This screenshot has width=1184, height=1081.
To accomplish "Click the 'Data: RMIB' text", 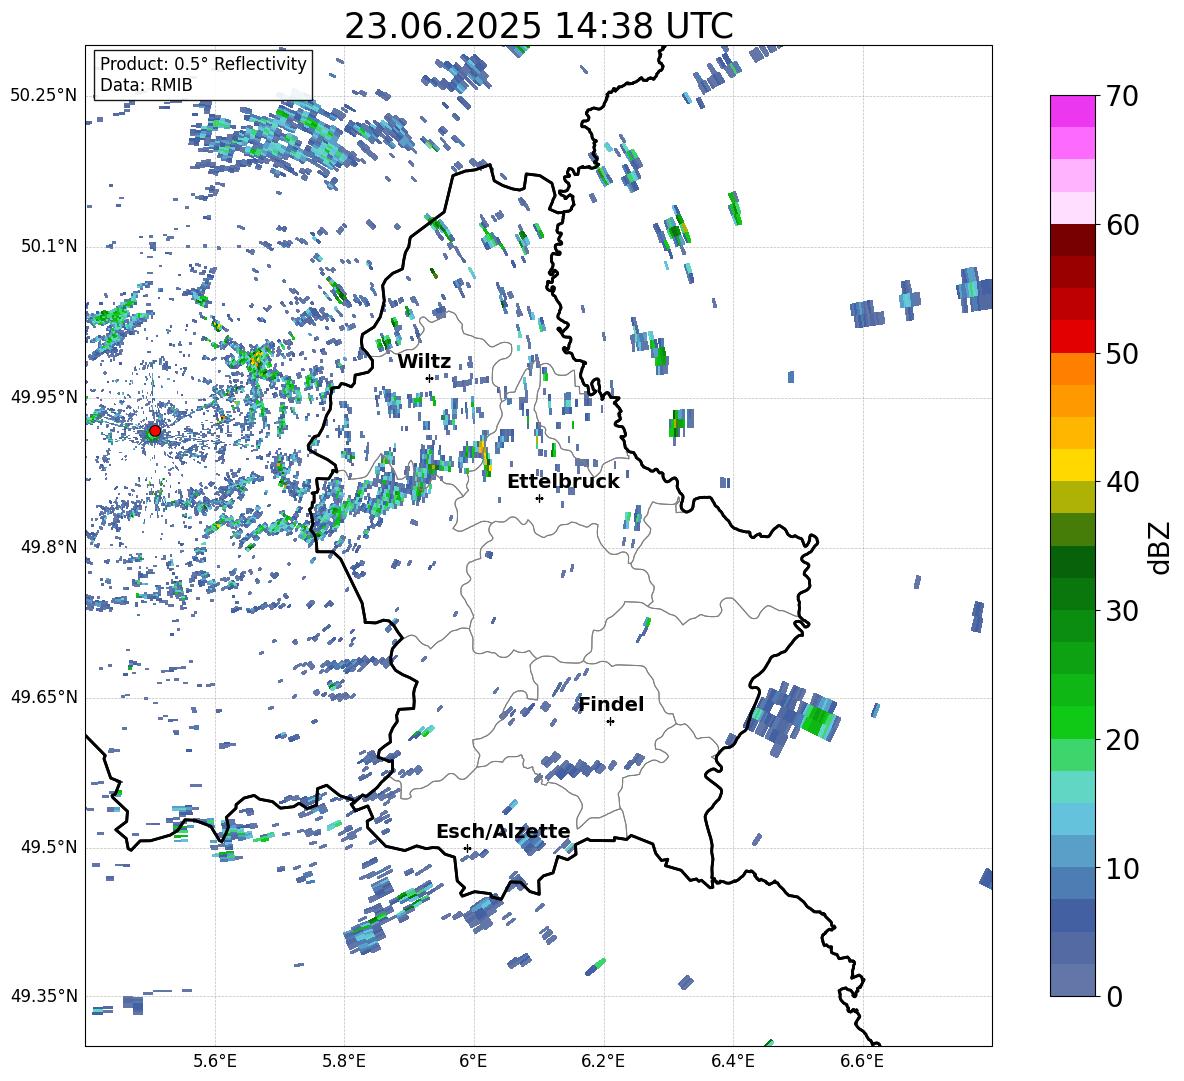I will [146, 85].
